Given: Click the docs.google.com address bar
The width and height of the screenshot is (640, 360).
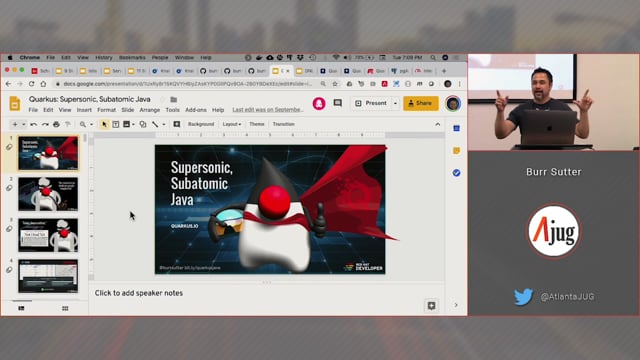Looking at the screenshot, I should 188,84.
